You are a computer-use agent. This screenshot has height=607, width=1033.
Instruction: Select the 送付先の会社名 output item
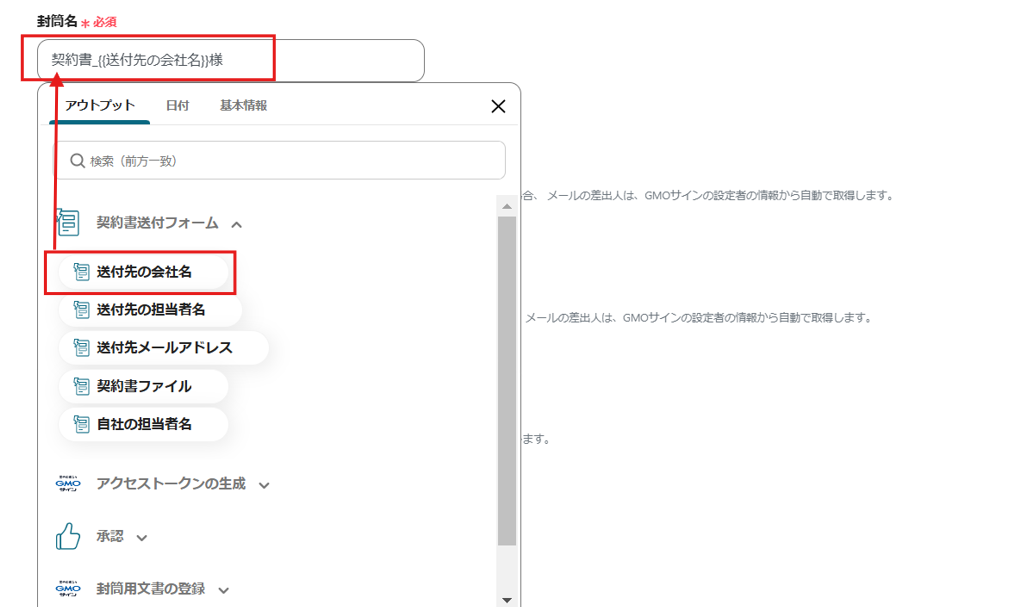[142, 272]
